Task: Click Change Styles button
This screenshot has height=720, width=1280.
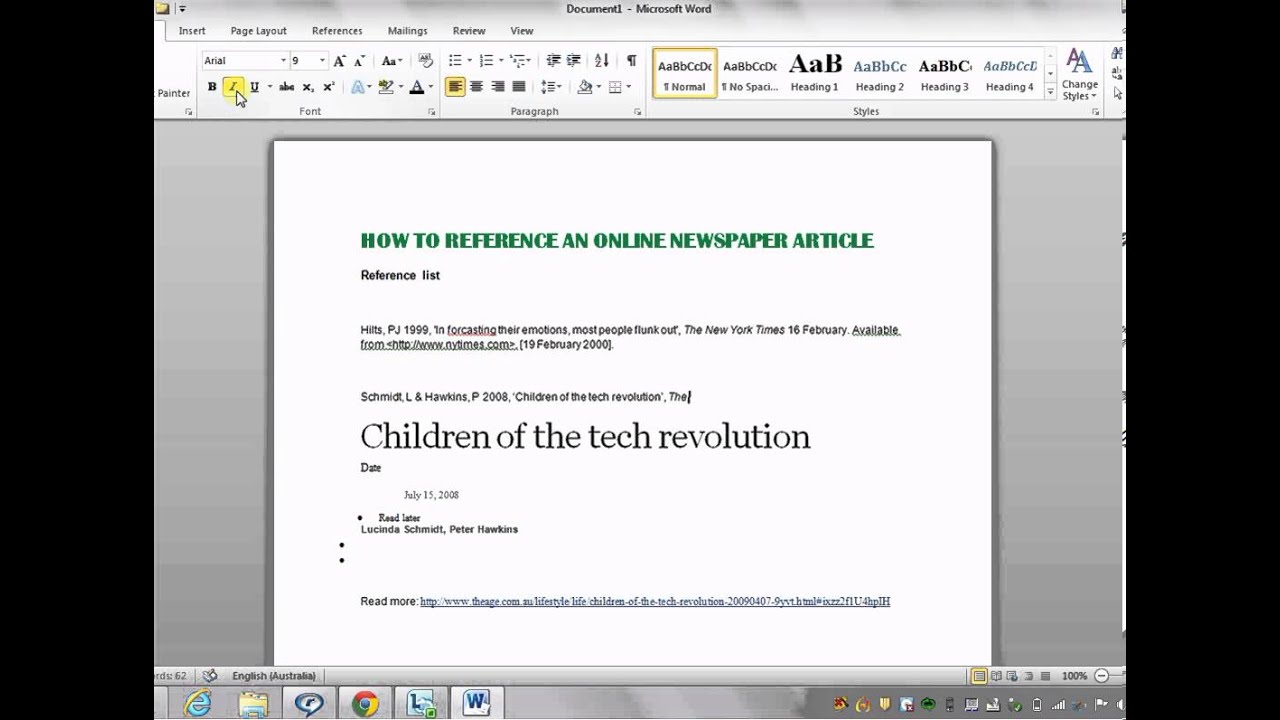Action: point(1079,75)
